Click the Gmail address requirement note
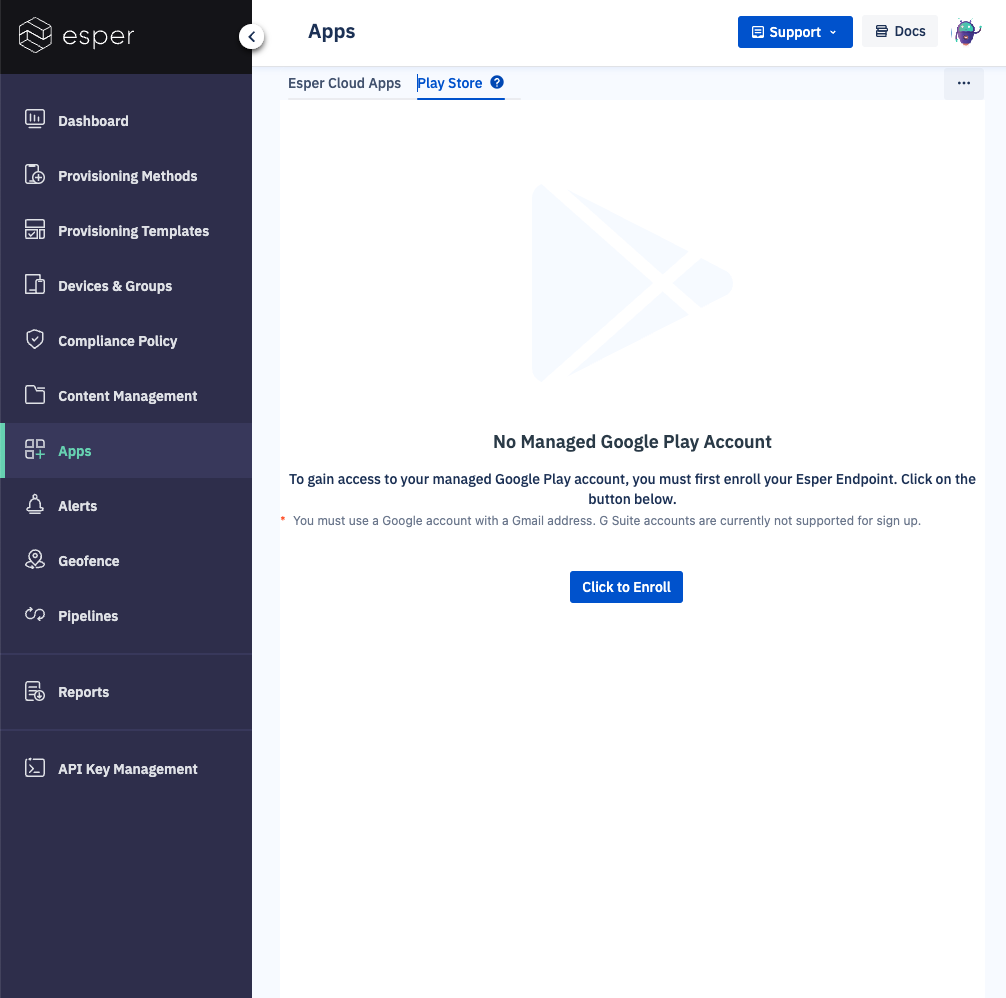1006x998 pixels. click(x=606, y=521)
